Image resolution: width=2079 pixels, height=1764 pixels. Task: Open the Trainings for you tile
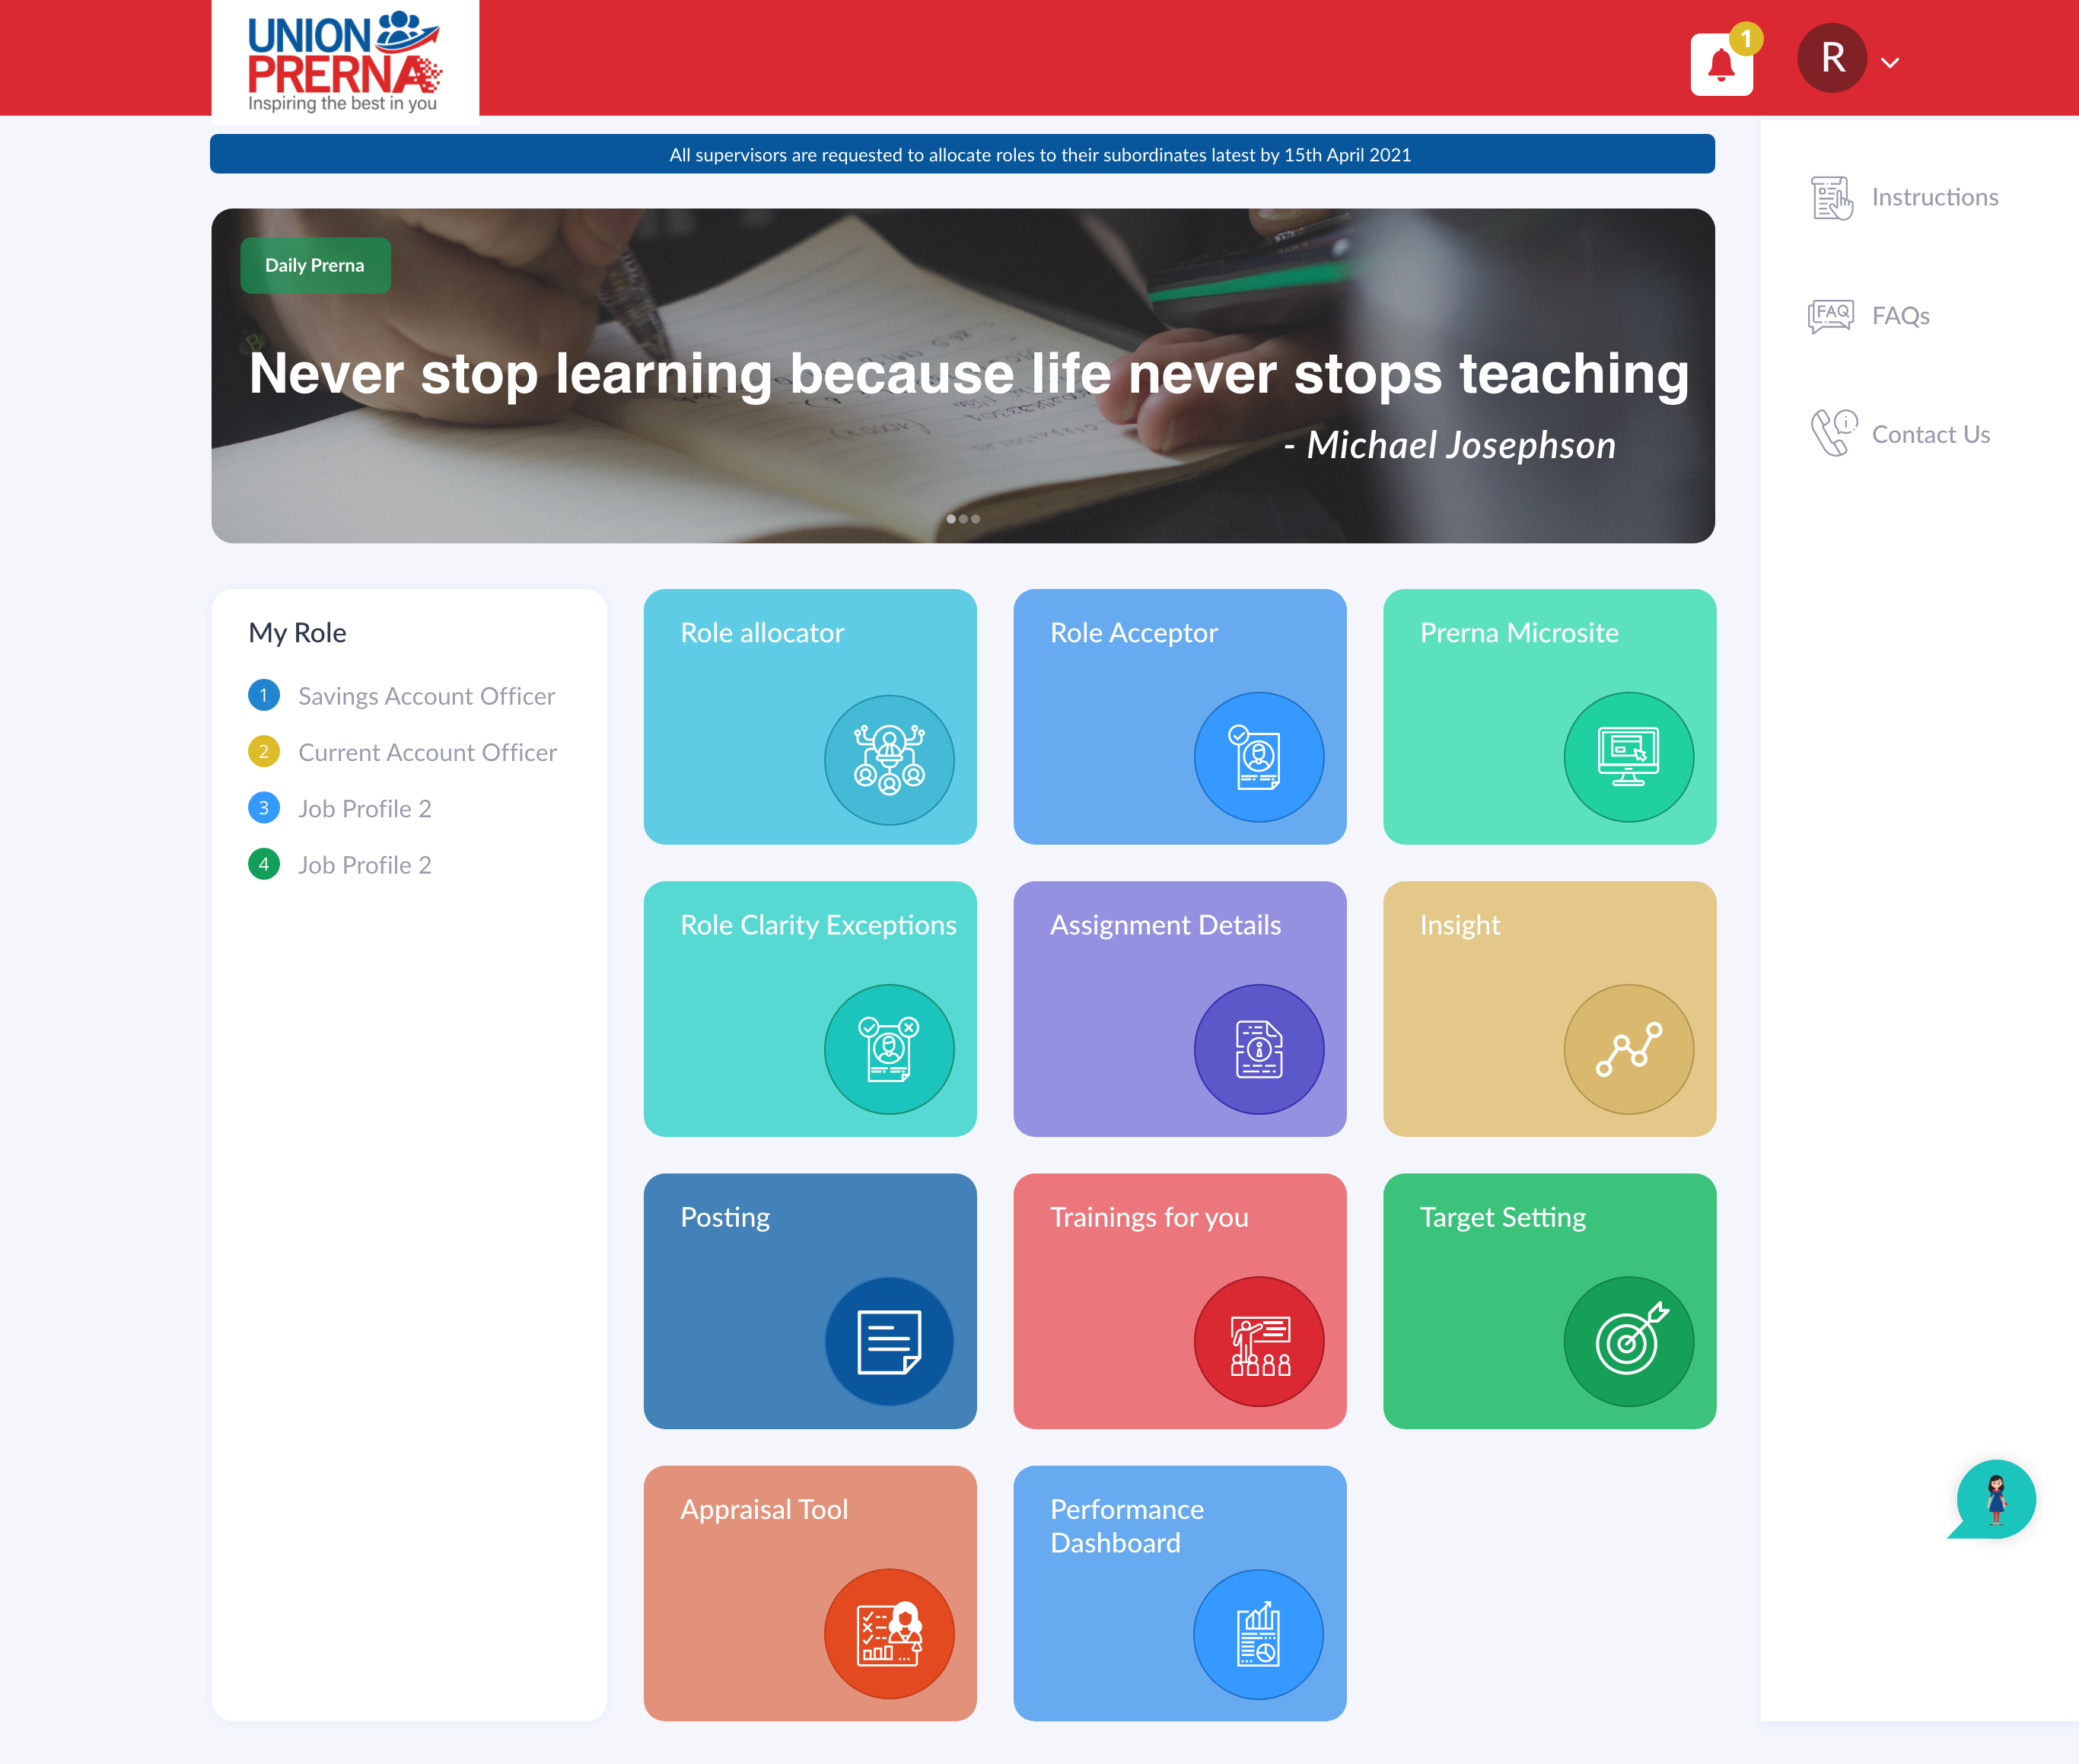[x=1179, y=1300]
